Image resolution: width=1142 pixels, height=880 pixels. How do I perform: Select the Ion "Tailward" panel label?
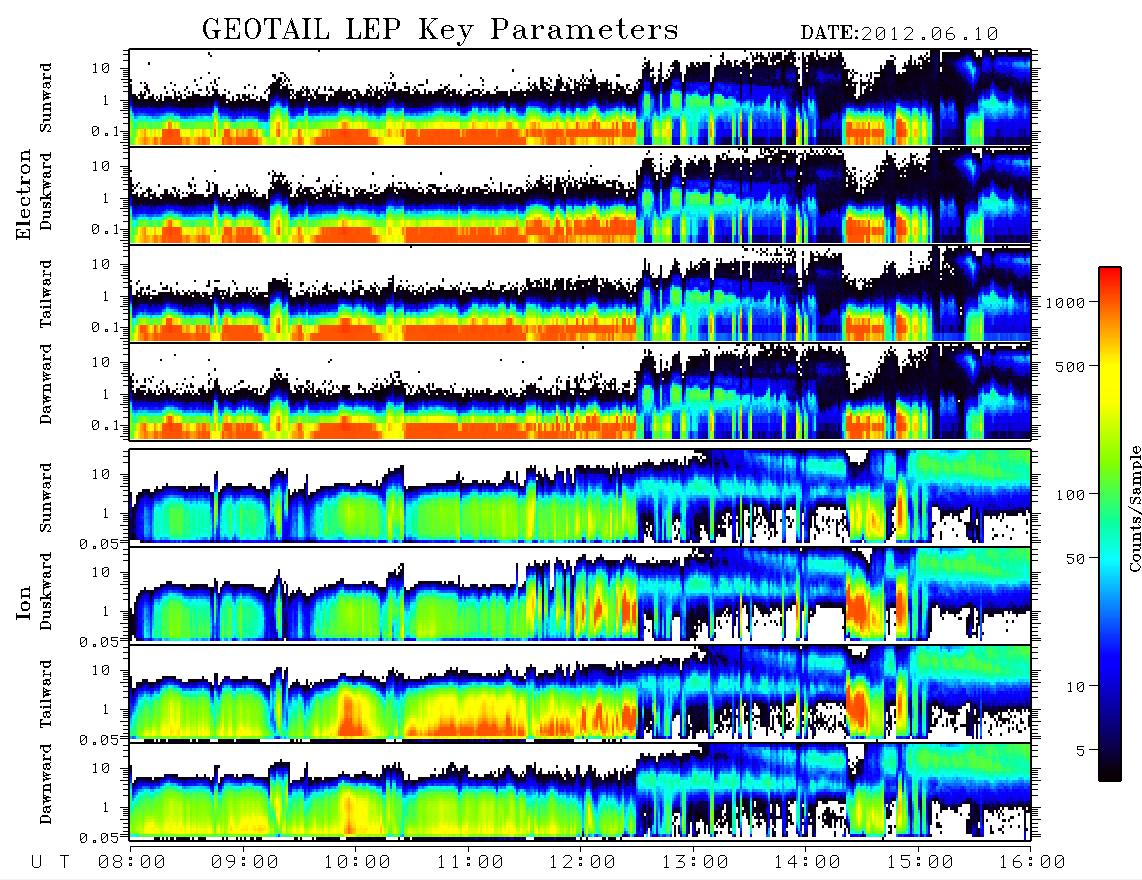coord(46,694)
